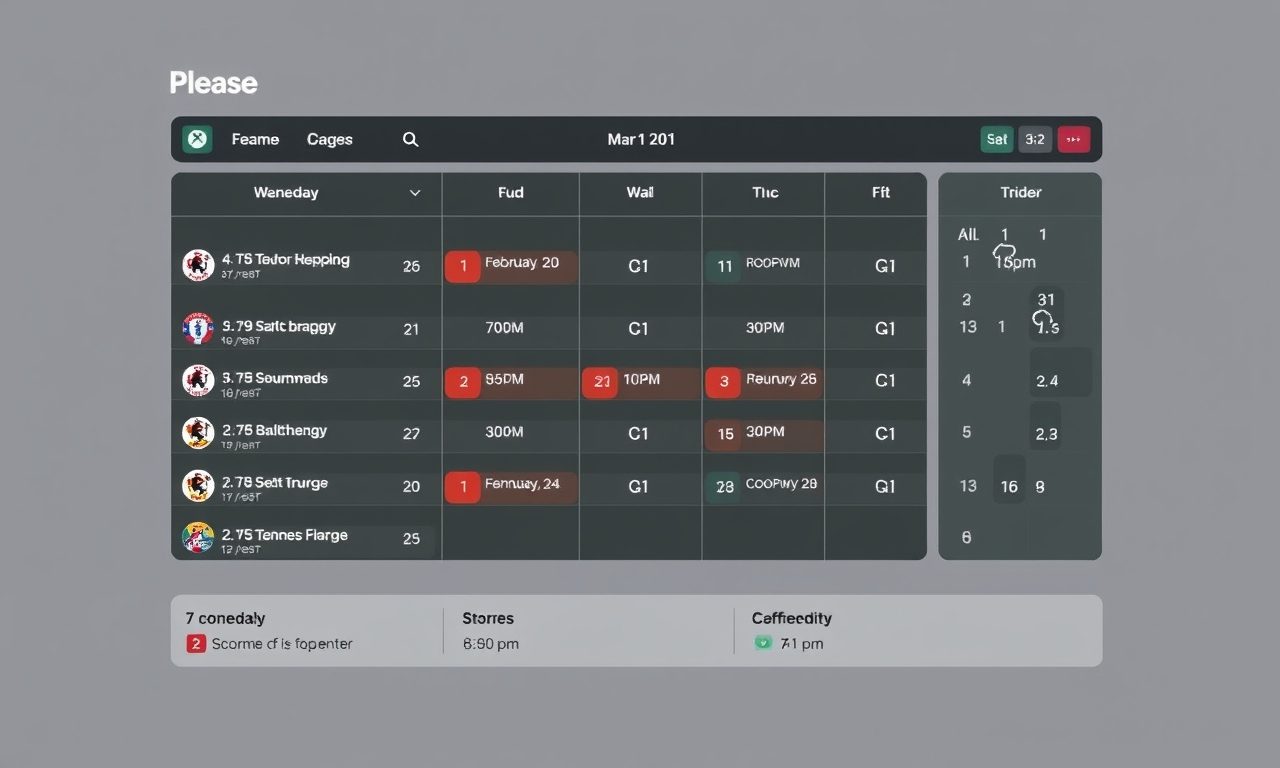The width and height of the screenshot is (1280, 768).
Task: Click the Balthengy team logo
Action: pyautogui.click(x=198, y=433)
